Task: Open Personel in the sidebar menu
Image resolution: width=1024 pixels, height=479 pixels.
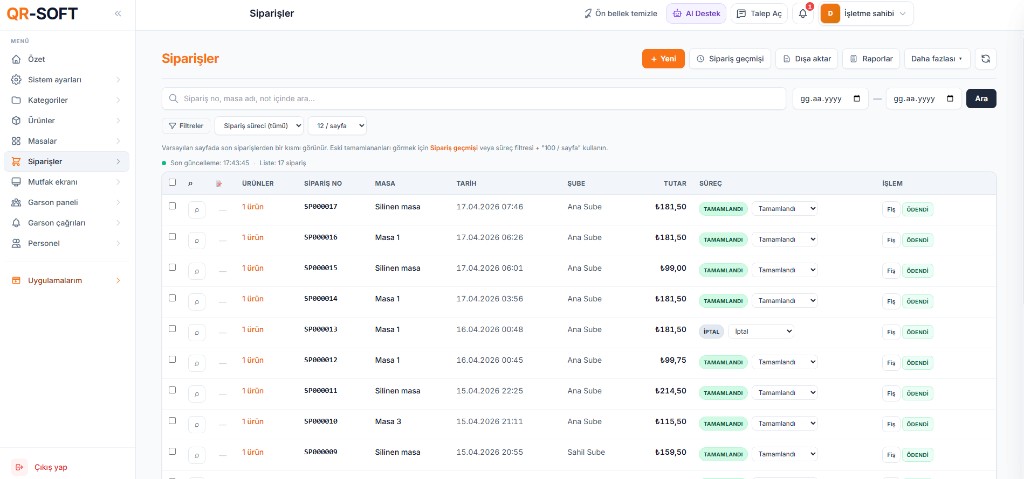Action: point(44,243)
